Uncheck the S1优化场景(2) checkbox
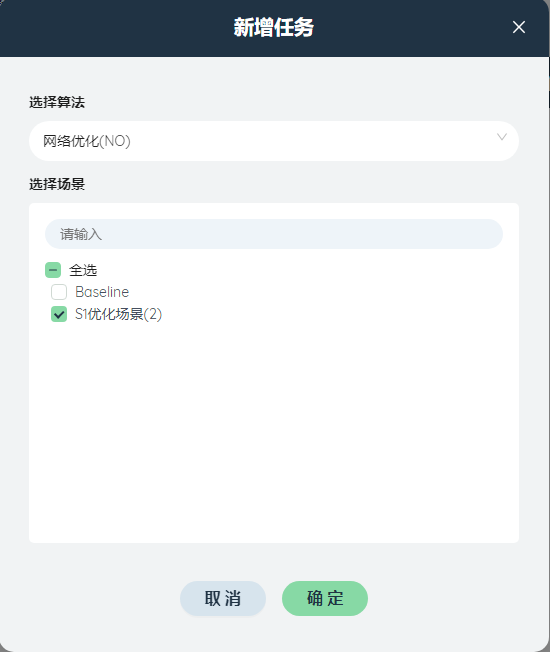The image size is (550, 652). (59, 314)
